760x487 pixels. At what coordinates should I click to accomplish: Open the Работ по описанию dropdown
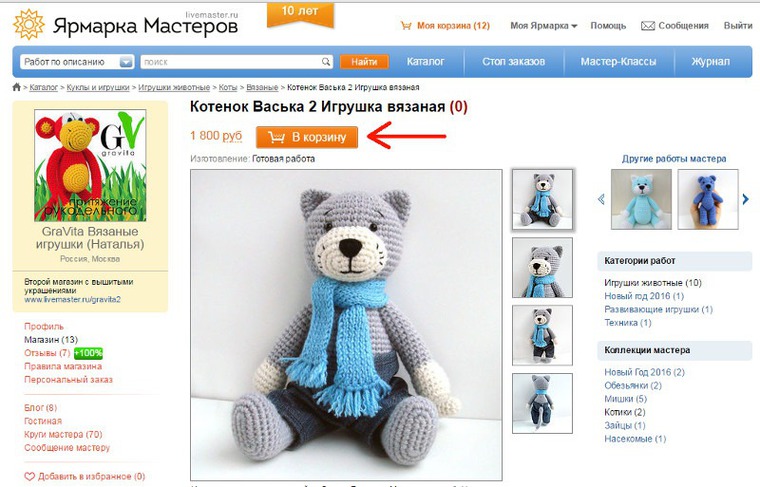coord(77,62)
